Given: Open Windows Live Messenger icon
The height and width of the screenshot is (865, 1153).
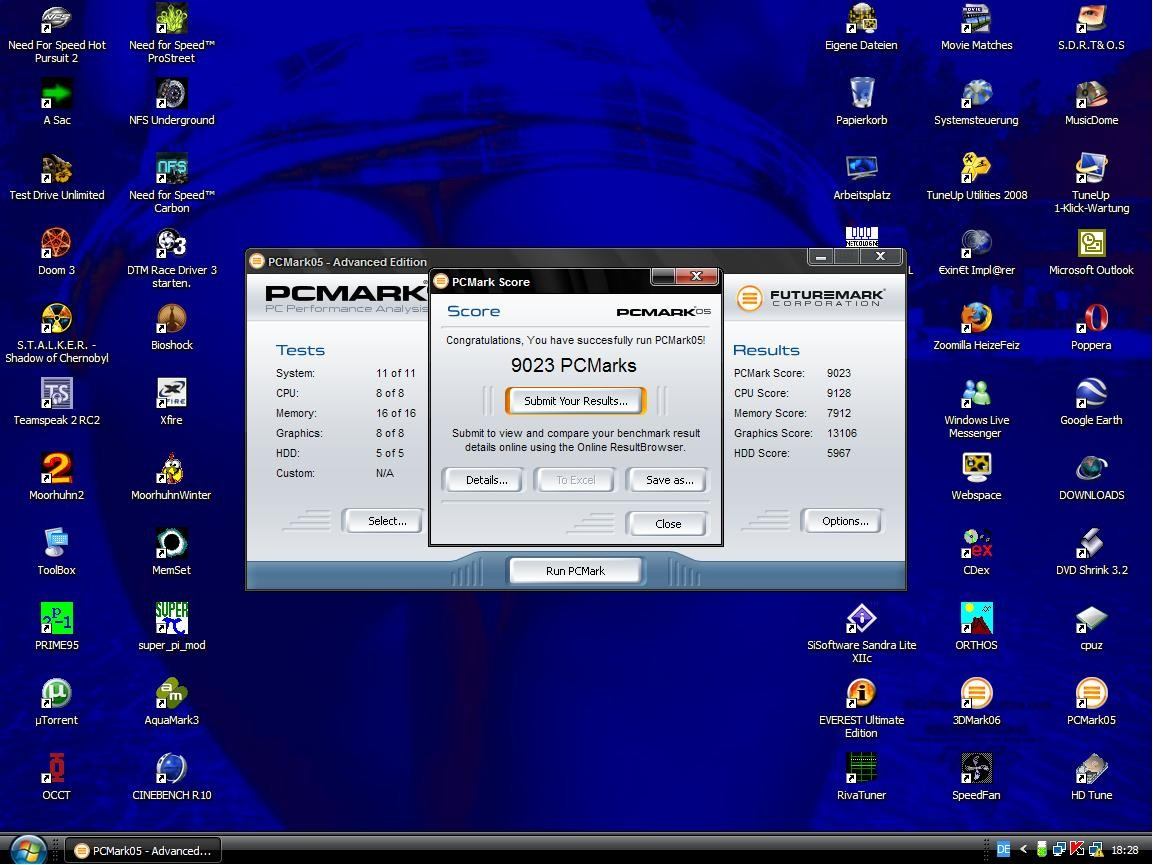Looking at the screenshot, I should (977, 395).
